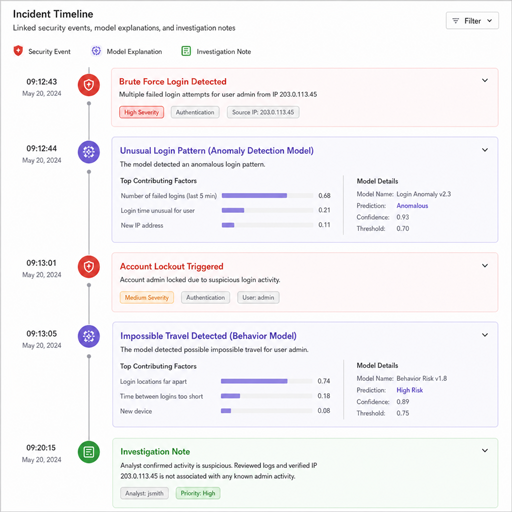Open Brute Force Login Detected title

[173, 82]
